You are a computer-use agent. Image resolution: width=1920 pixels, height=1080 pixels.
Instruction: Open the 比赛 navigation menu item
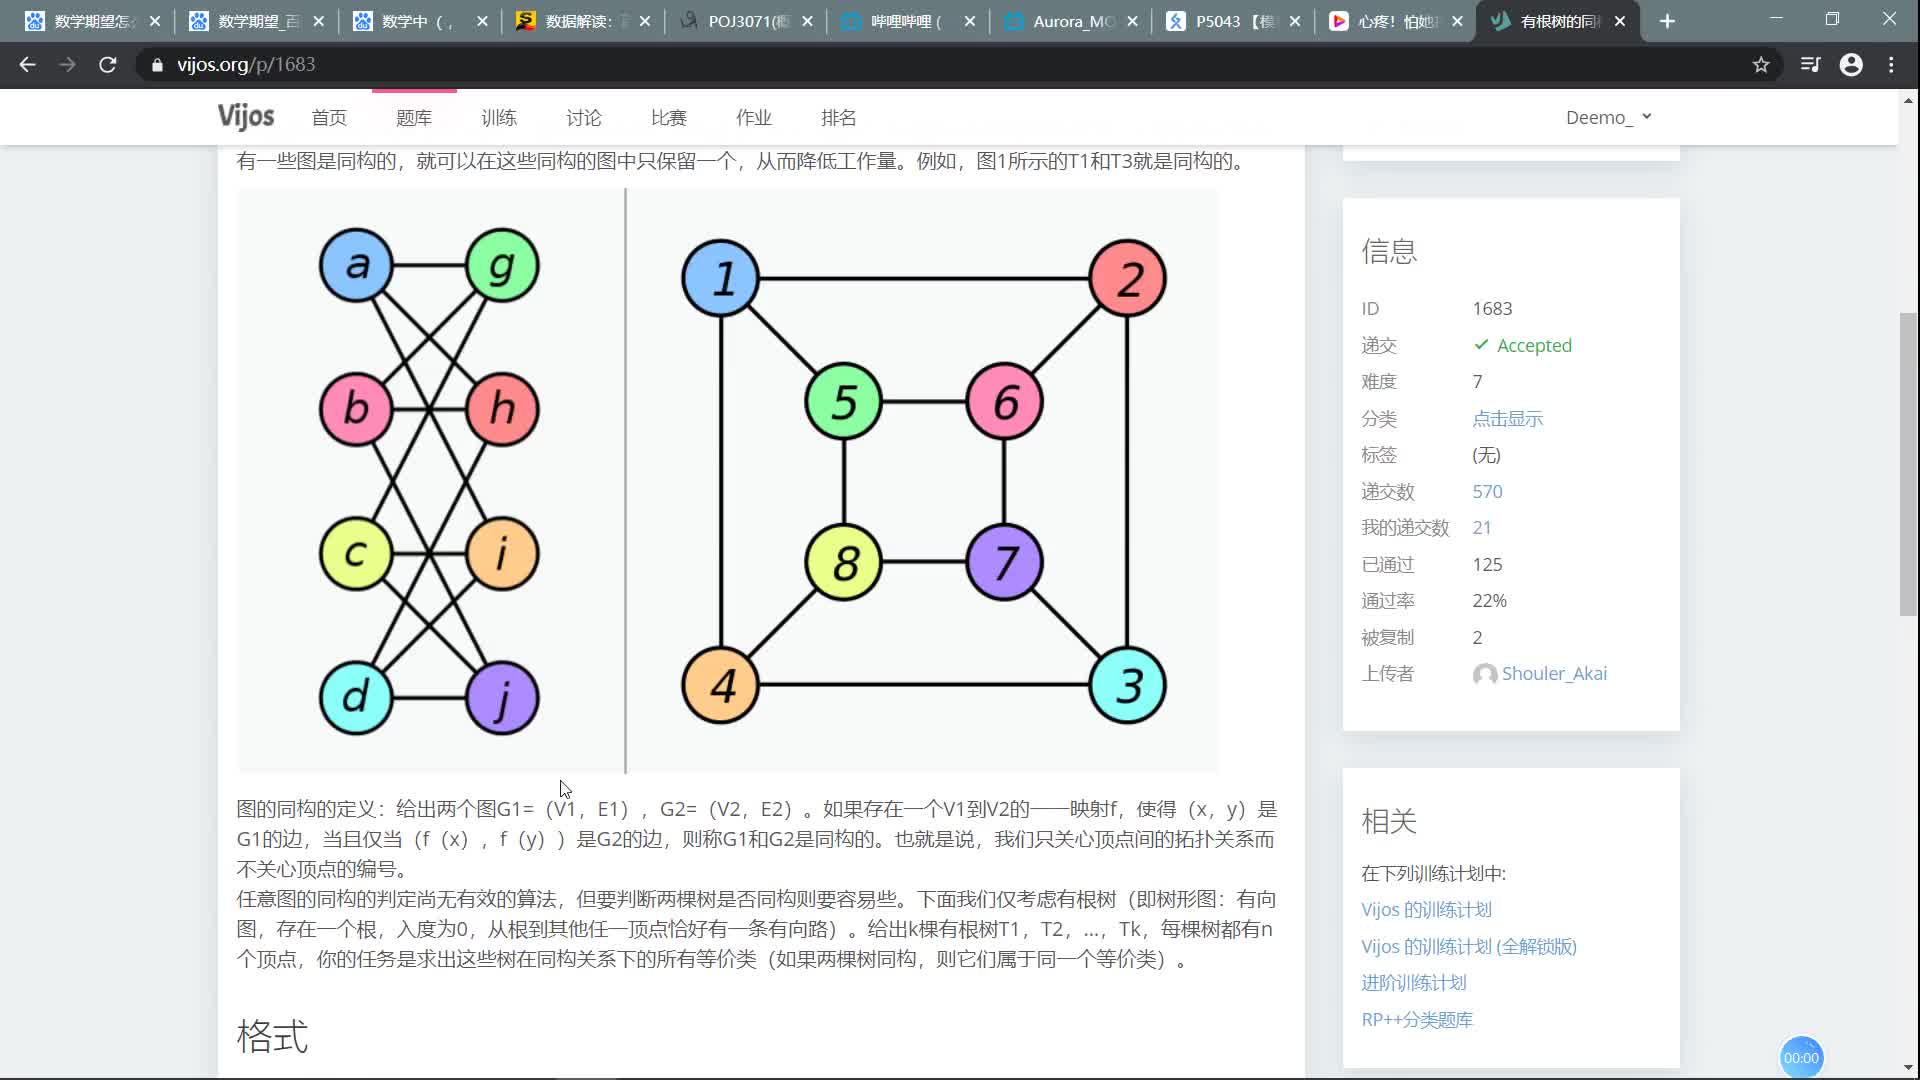pyautogui.click(x=669, y=117)
